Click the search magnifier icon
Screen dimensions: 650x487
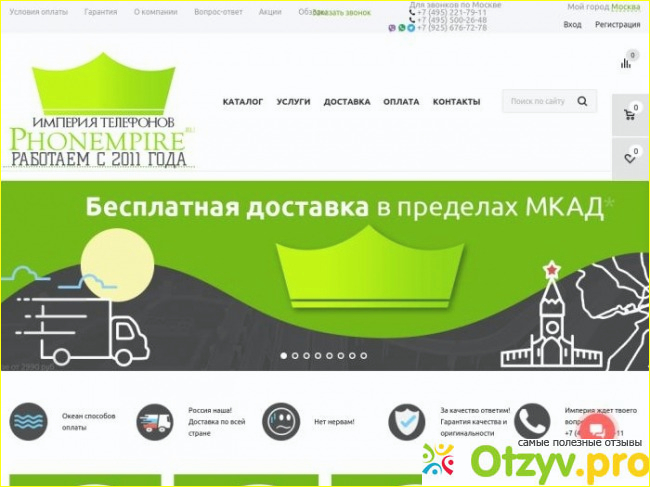tap(583, 101)
